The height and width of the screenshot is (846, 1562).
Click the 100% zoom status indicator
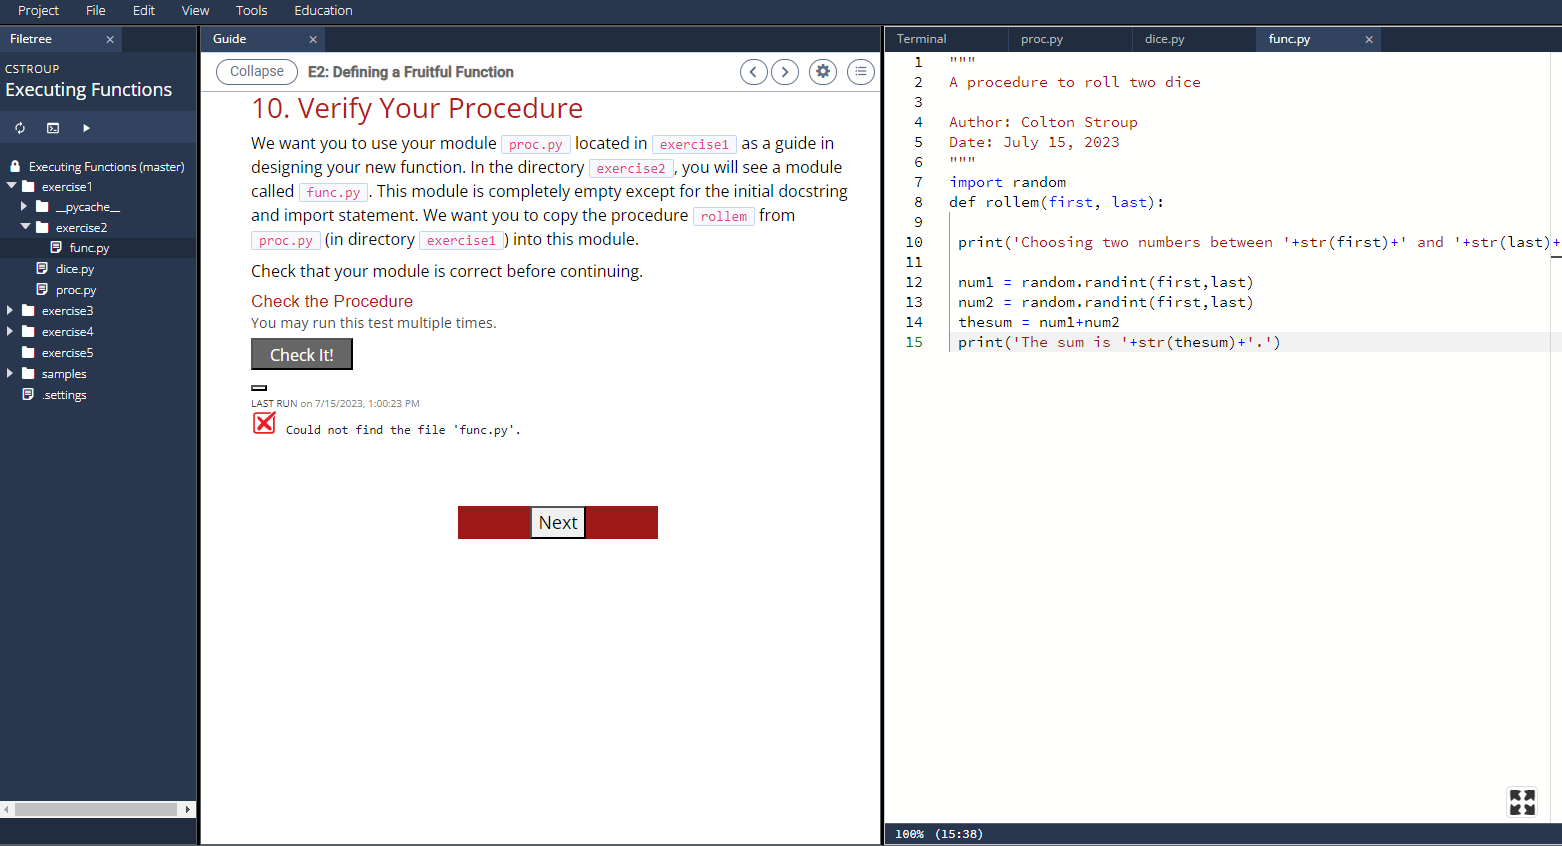pyautogui.click(x=909, y=834)
